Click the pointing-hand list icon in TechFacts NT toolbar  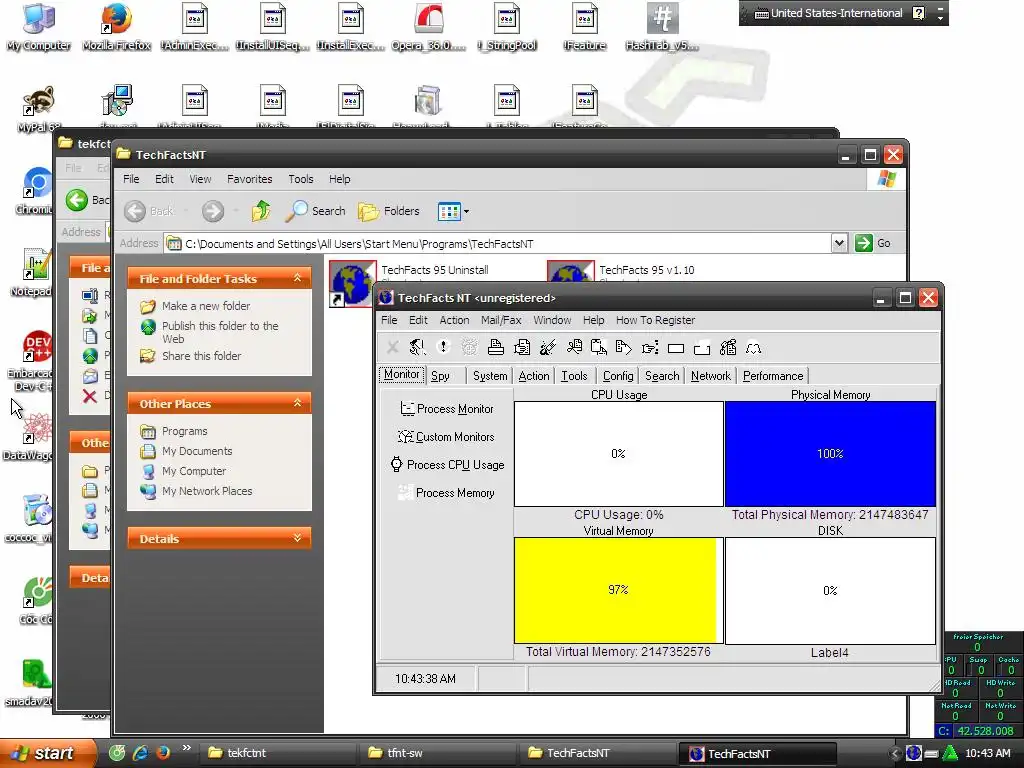[x=650, y=347]
